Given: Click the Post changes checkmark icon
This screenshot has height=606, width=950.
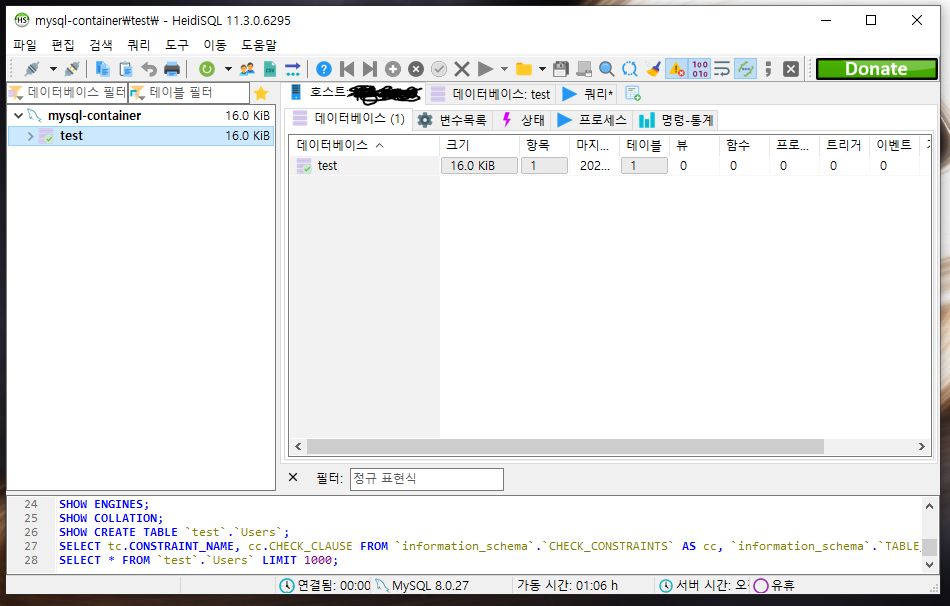Looking at the screenshot, I should tap(439, 69).
